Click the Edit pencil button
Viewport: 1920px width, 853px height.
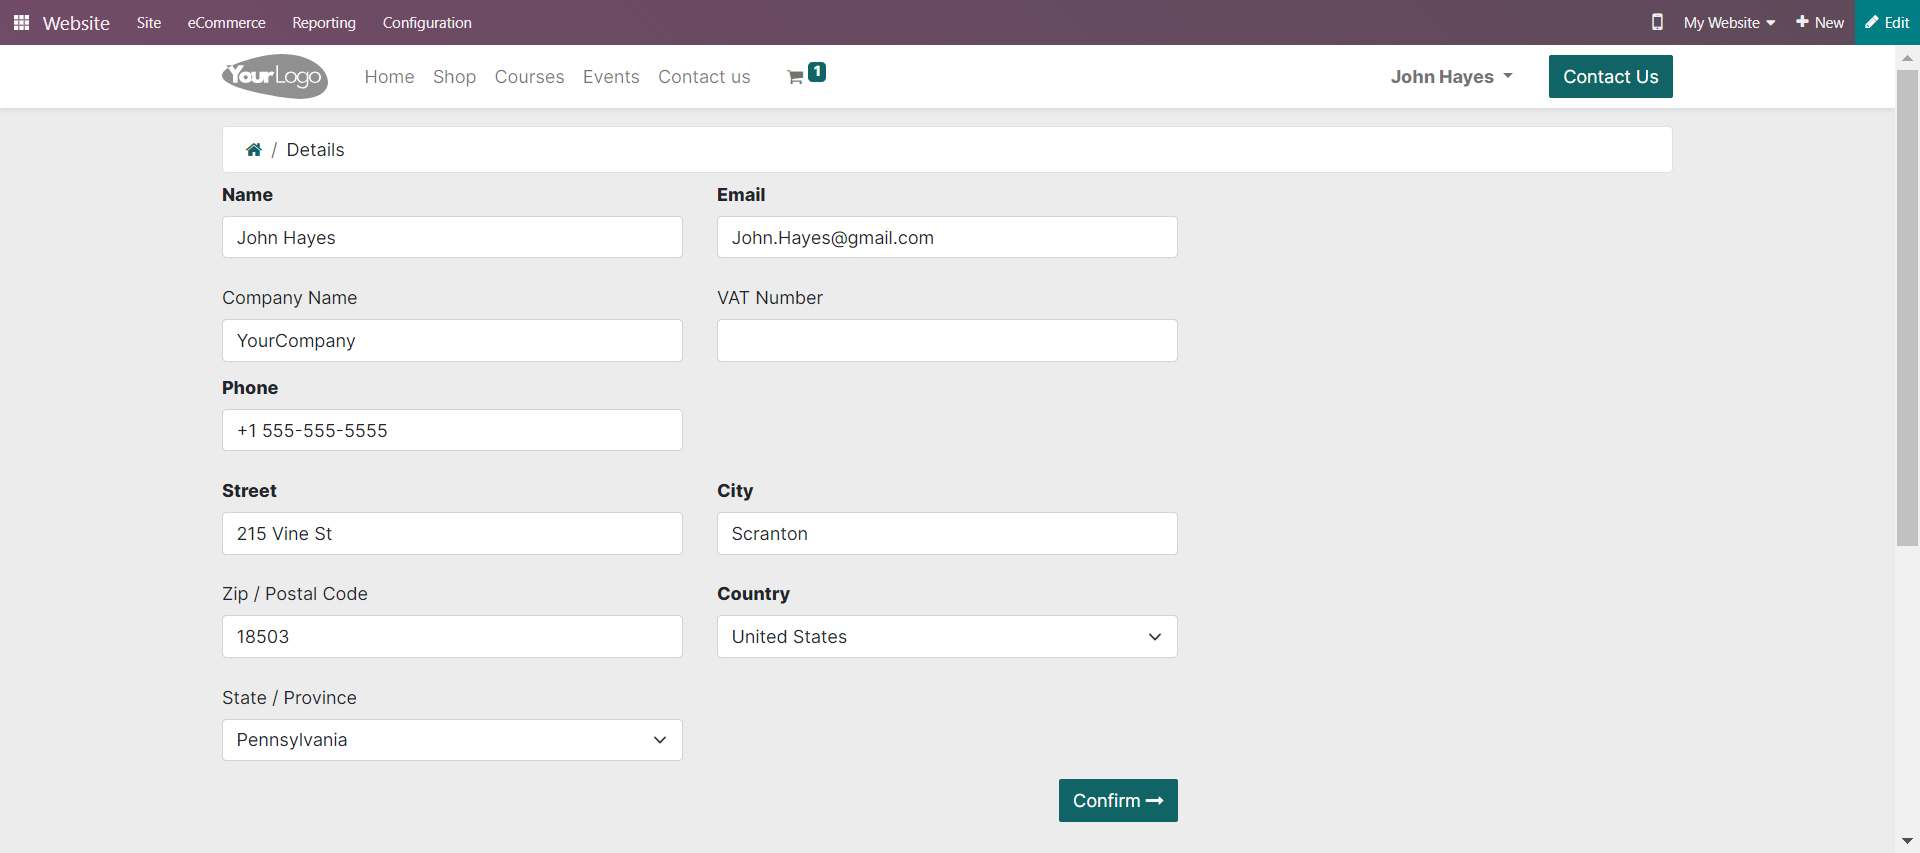click(1887, 22)
